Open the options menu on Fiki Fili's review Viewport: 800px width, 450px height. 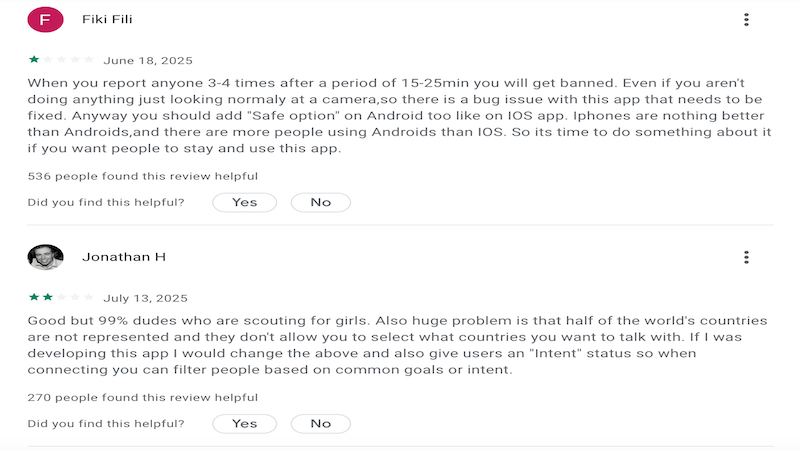point(746,20)
